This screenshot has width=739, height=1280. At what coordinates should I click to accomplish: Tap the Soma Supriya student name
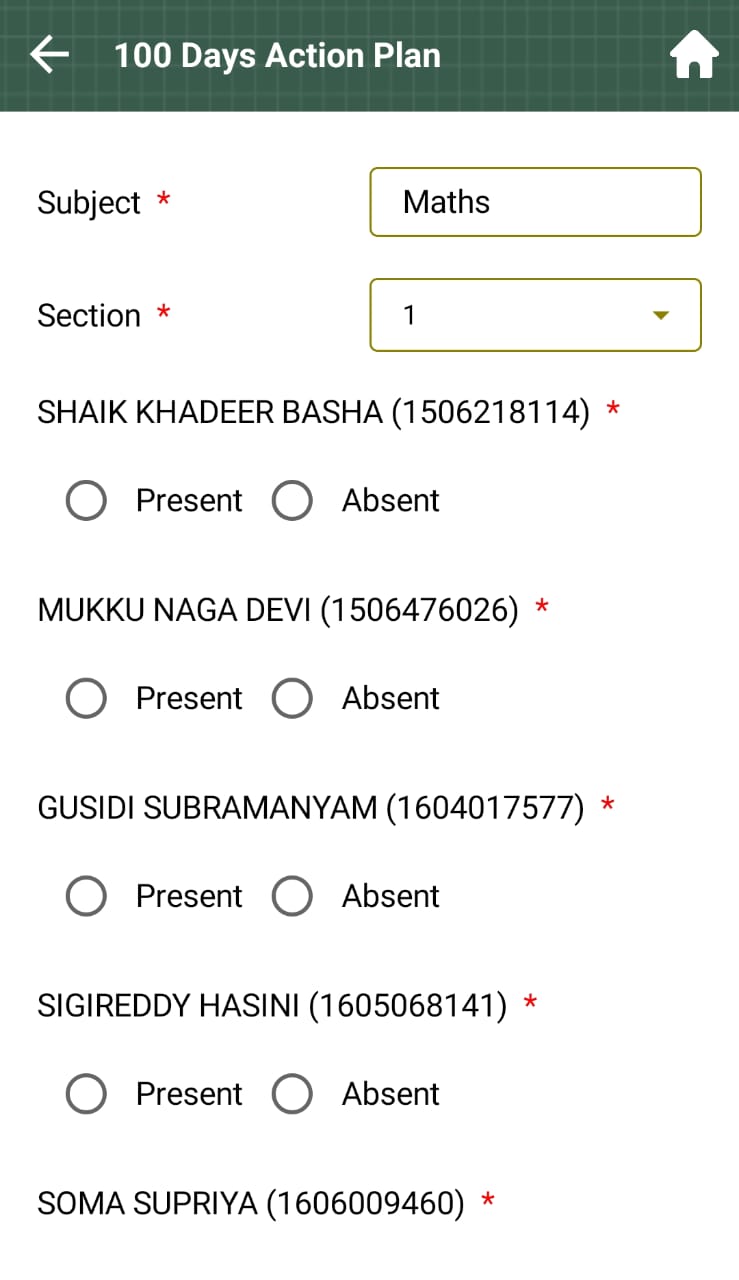point(250,1204)
